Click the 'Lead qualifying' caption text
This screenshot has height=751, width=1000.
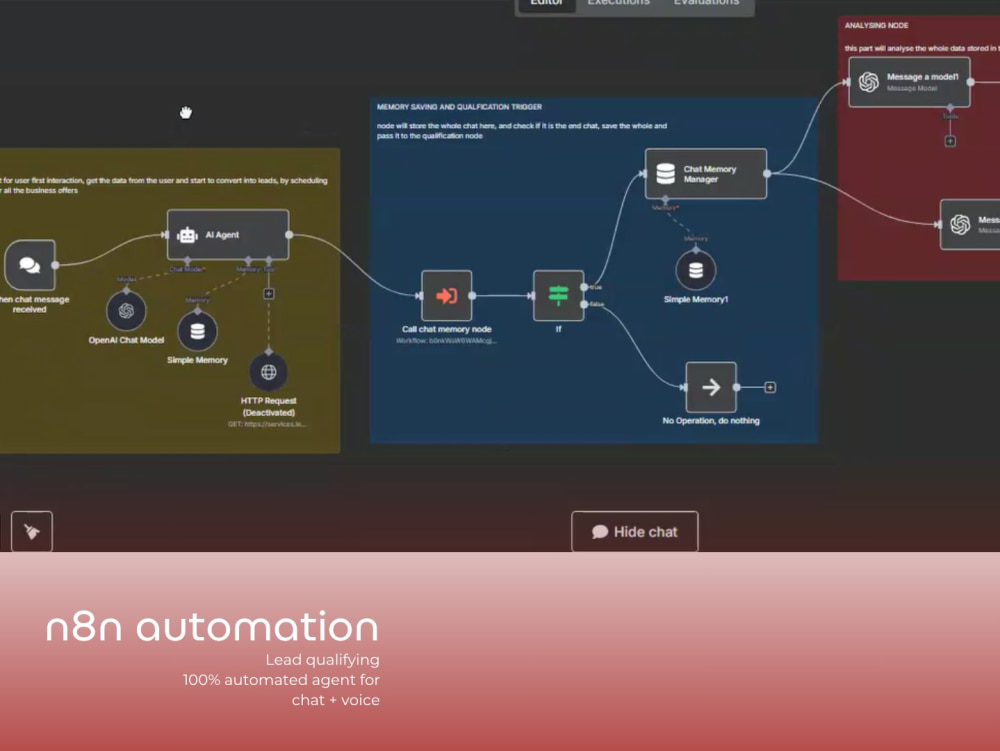322,660
